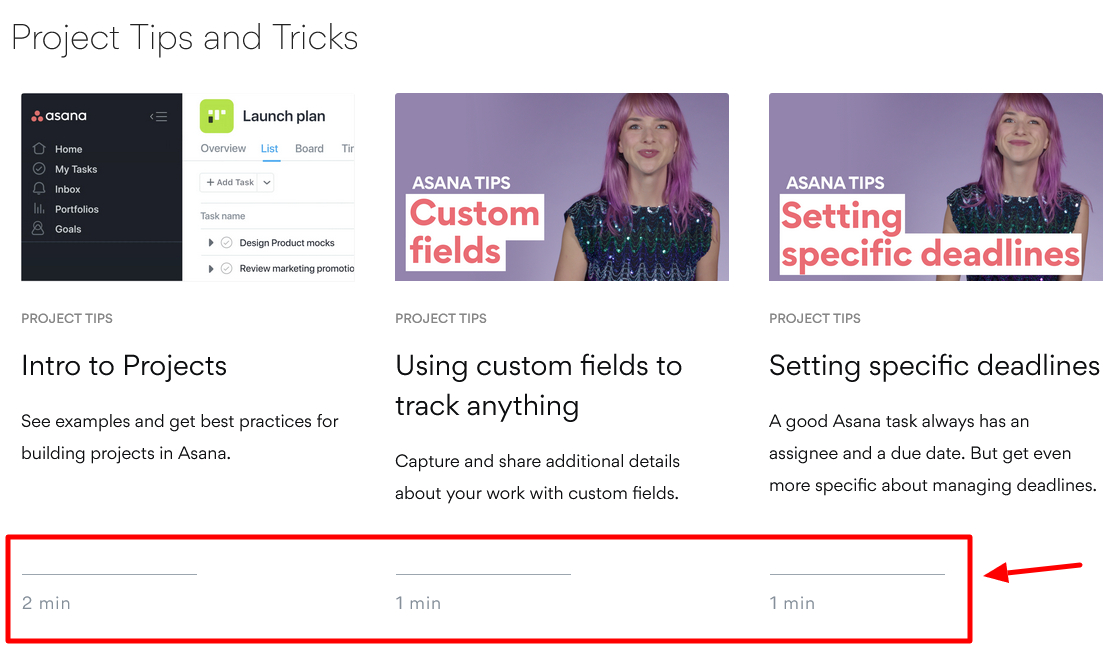Click the Asana logo
Image resolution: width=1116 pixels, height=654 pixels.
tap(60, 116)
